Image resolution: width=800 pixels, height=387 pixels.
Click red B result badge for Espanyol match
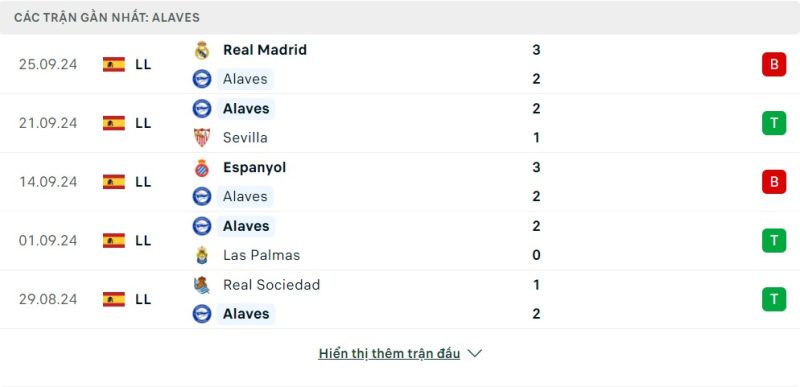[x=774, y=182]
